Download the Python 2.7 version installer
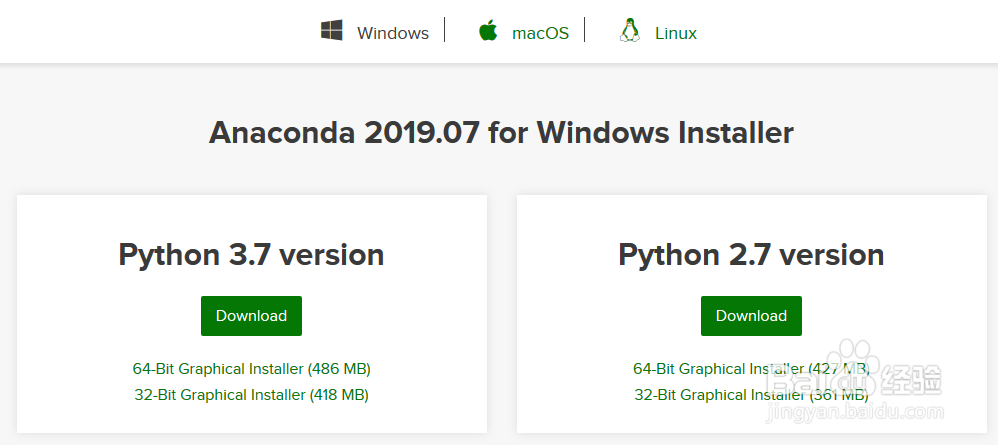 (752, 316)
